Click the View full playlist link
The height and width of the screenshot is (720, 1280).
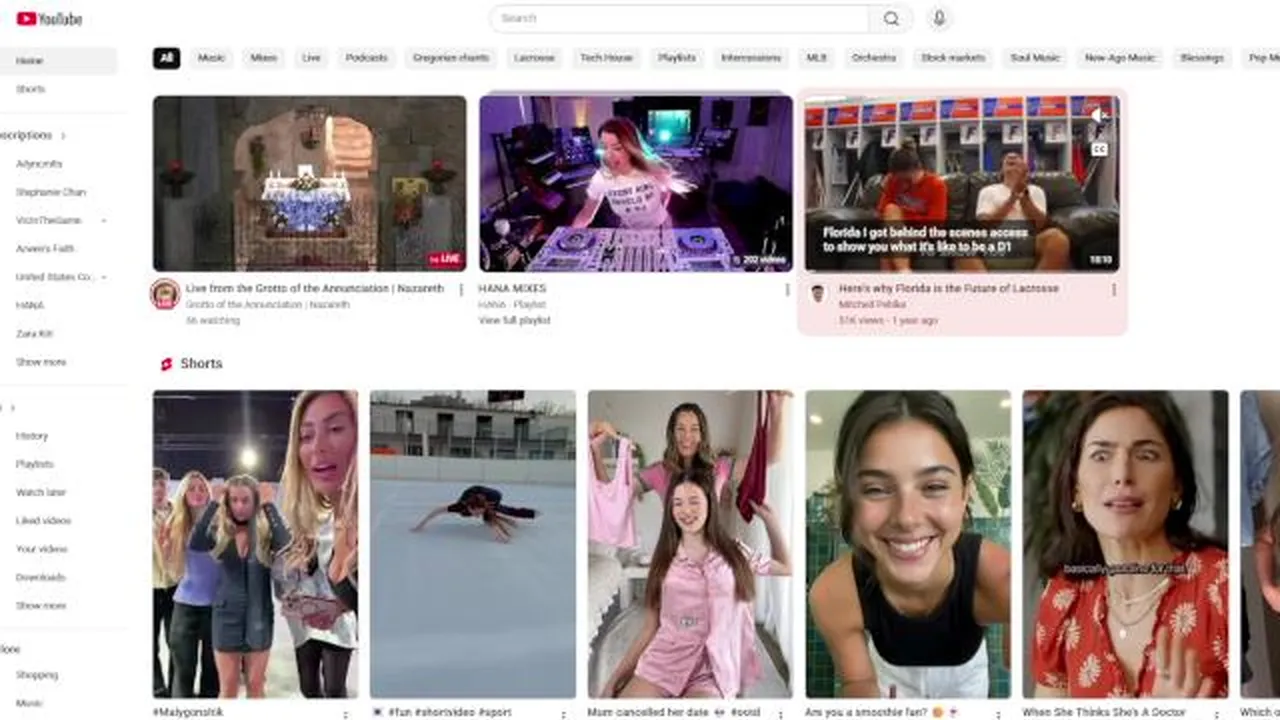tap(514, 320)
